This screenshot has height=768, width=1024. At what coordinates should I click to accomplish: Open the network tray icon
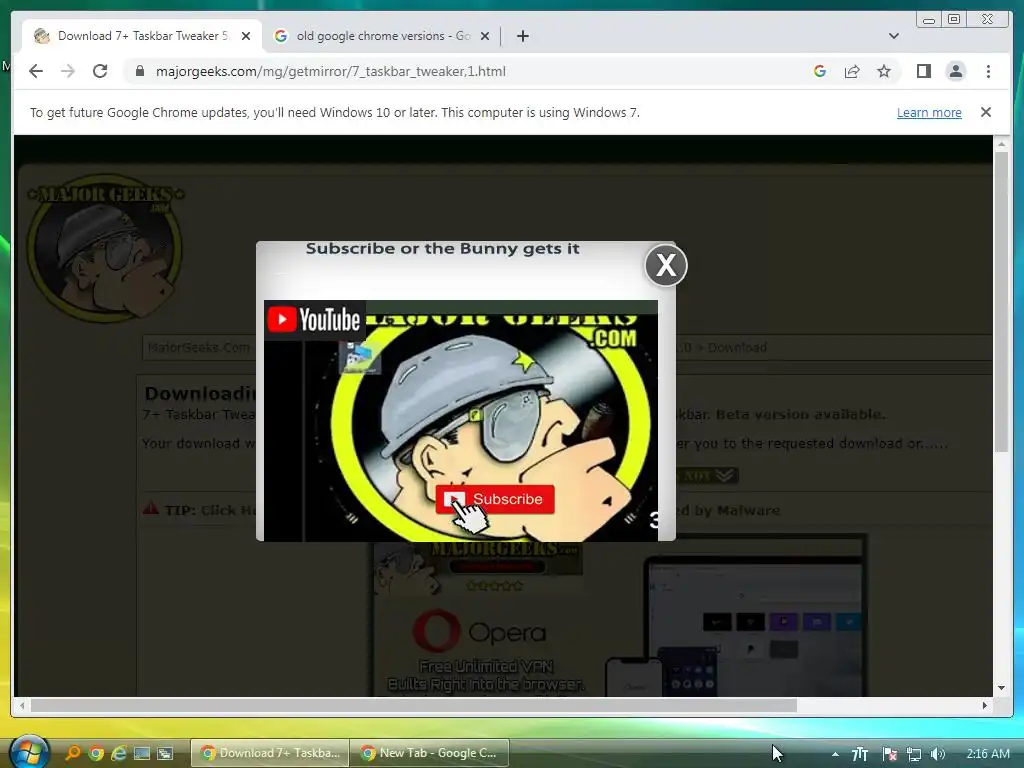pos(914,754)
